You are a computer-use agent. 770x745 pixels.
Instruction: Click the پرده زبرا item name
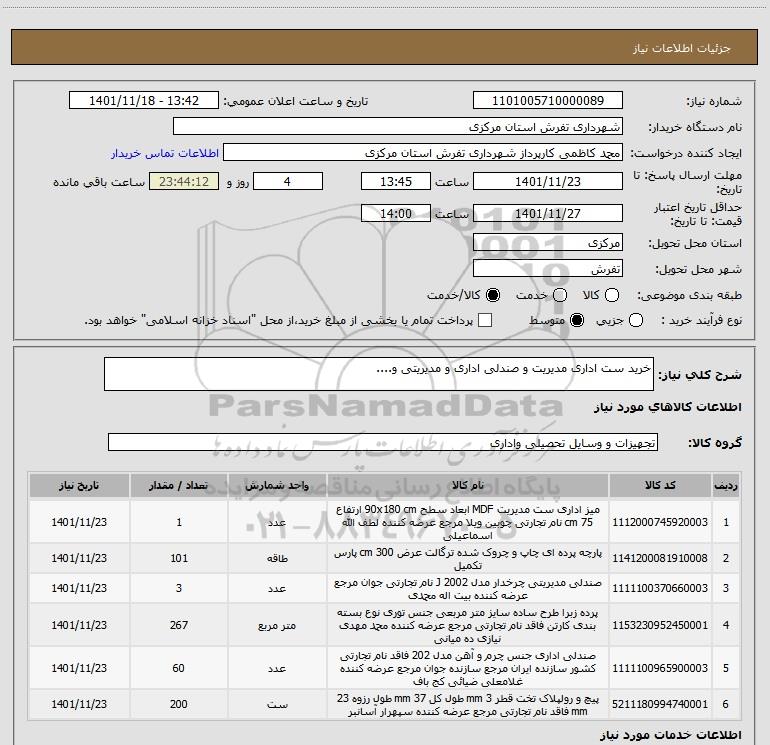[468, 626]
